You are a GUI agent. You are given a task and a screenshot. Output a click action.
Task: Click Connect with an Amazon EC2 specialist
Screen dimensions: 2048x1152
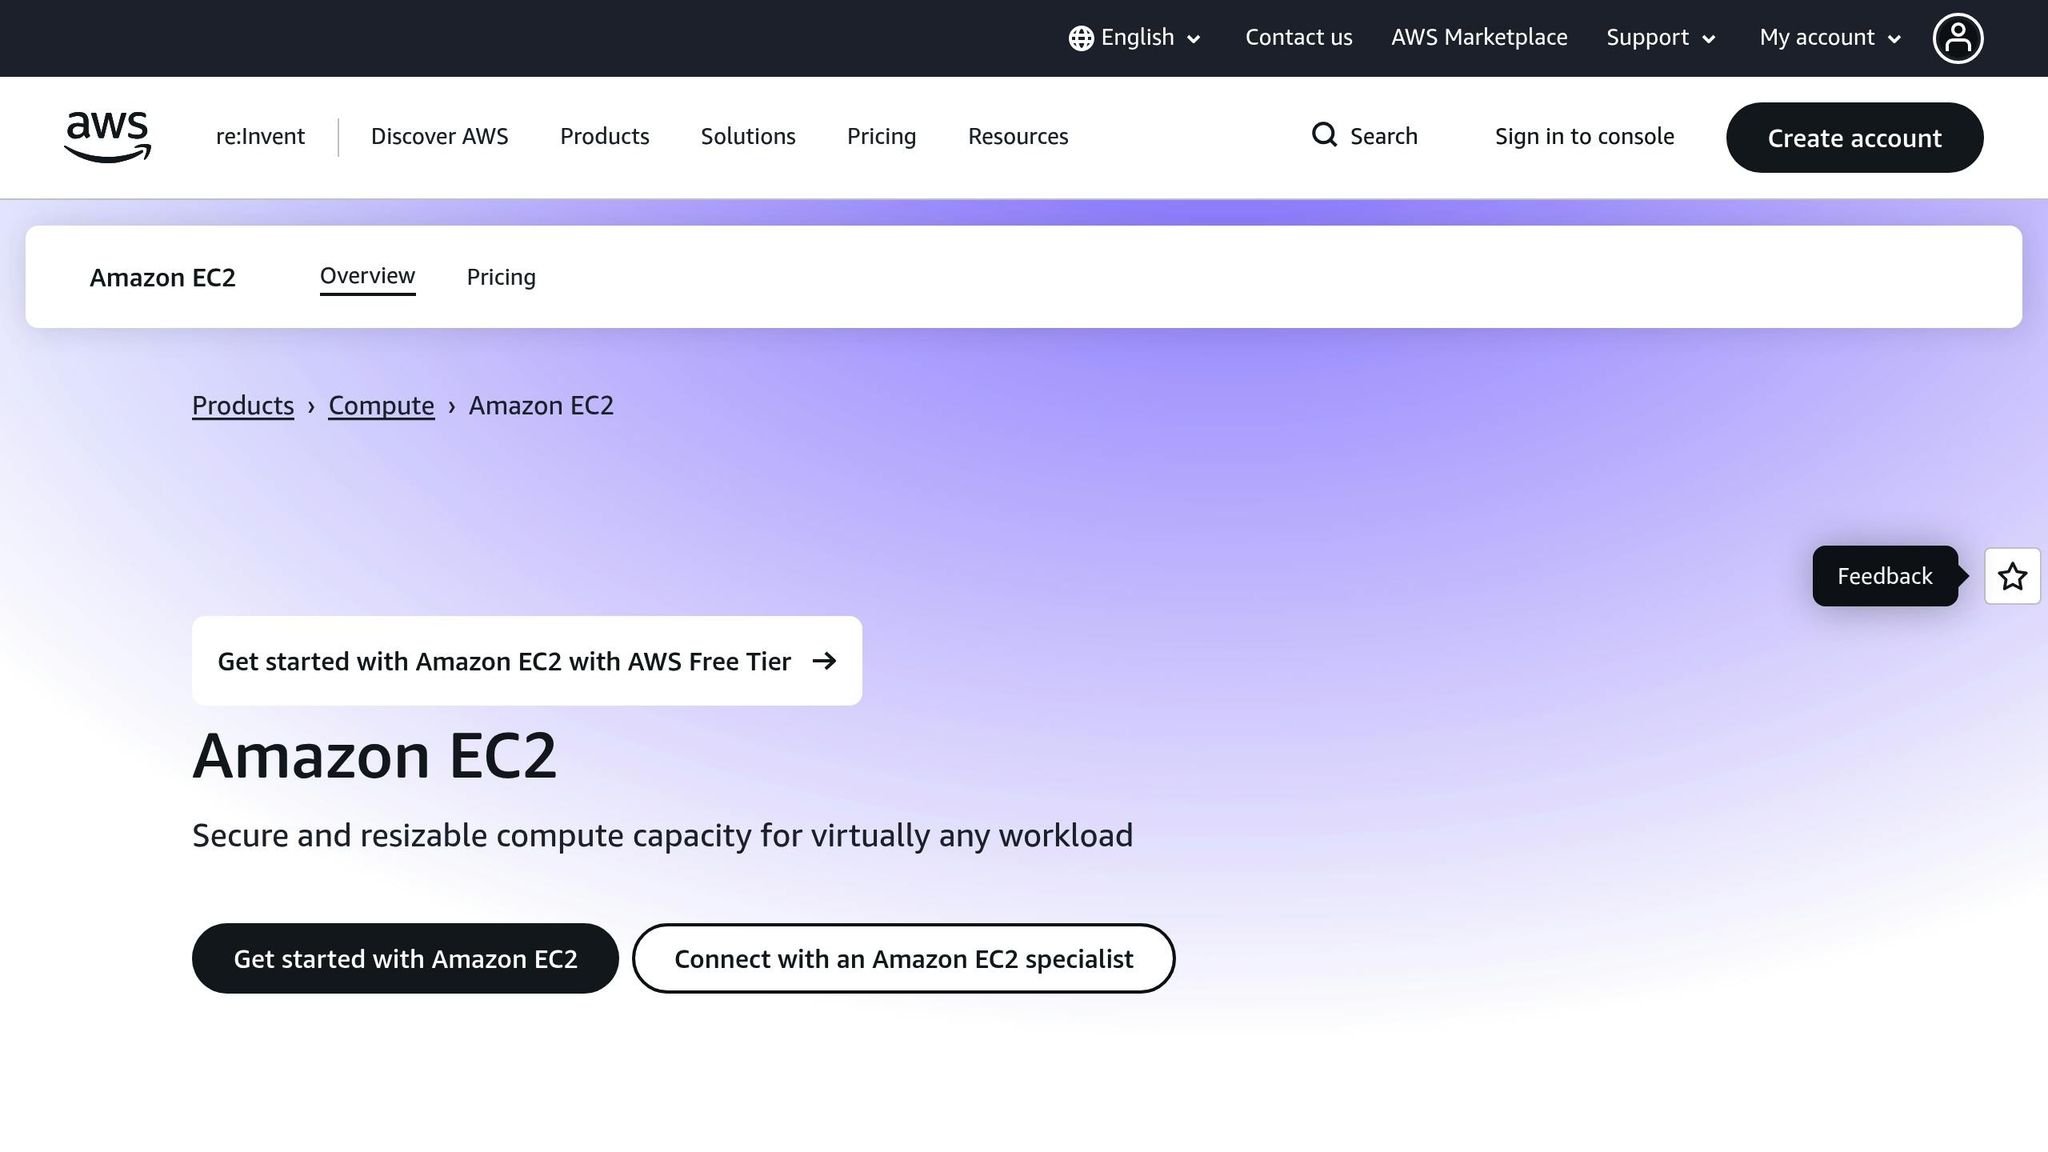(903, 958)
